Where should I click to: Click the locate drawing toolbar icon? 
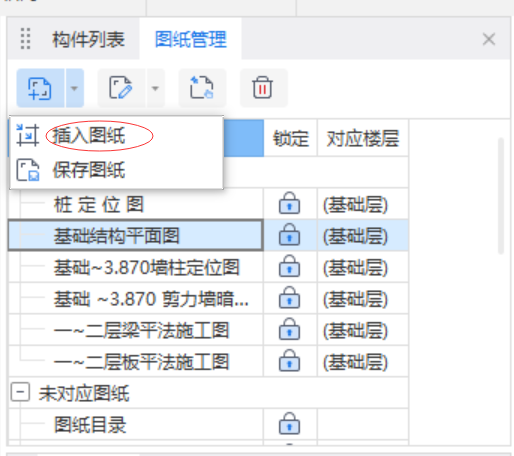click(x=202, y=88)
